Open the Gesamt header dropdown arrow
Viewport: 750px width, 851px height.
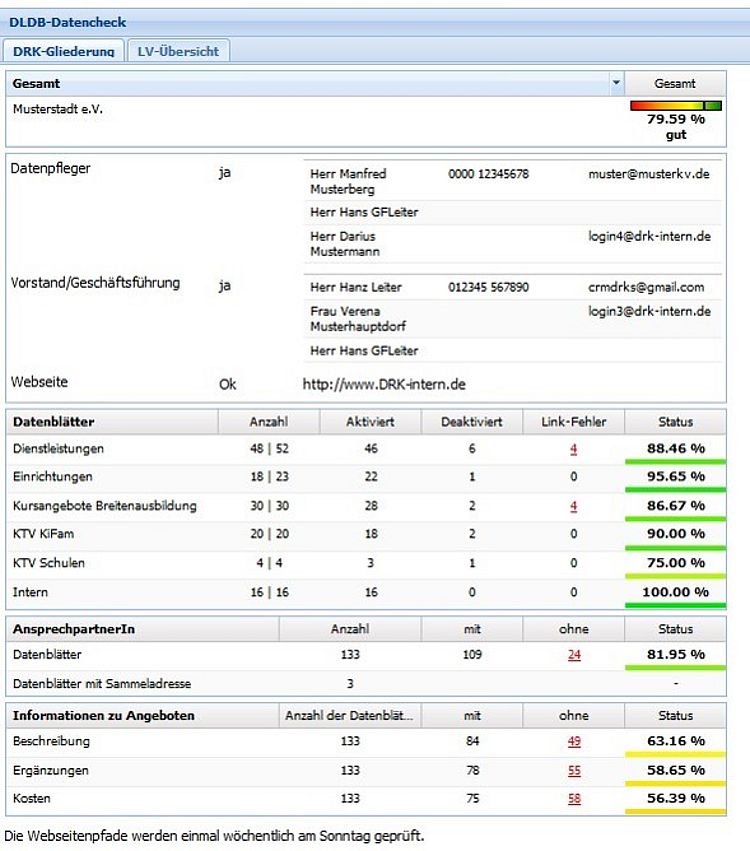[x=616, y=83]
